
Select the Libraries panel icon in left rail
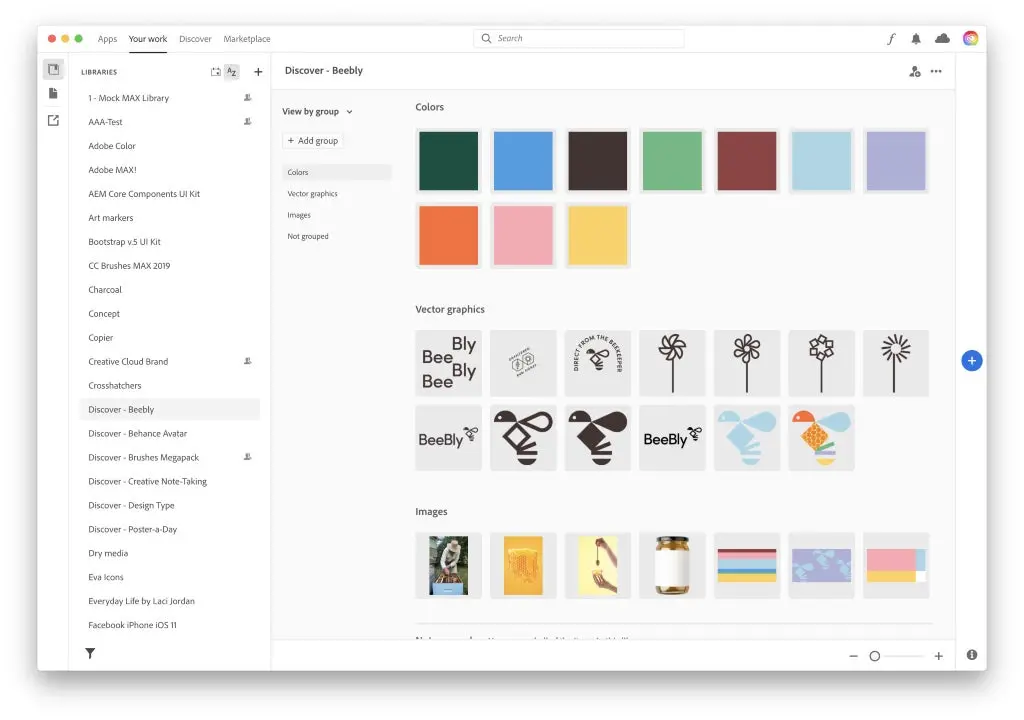[53, 69]
